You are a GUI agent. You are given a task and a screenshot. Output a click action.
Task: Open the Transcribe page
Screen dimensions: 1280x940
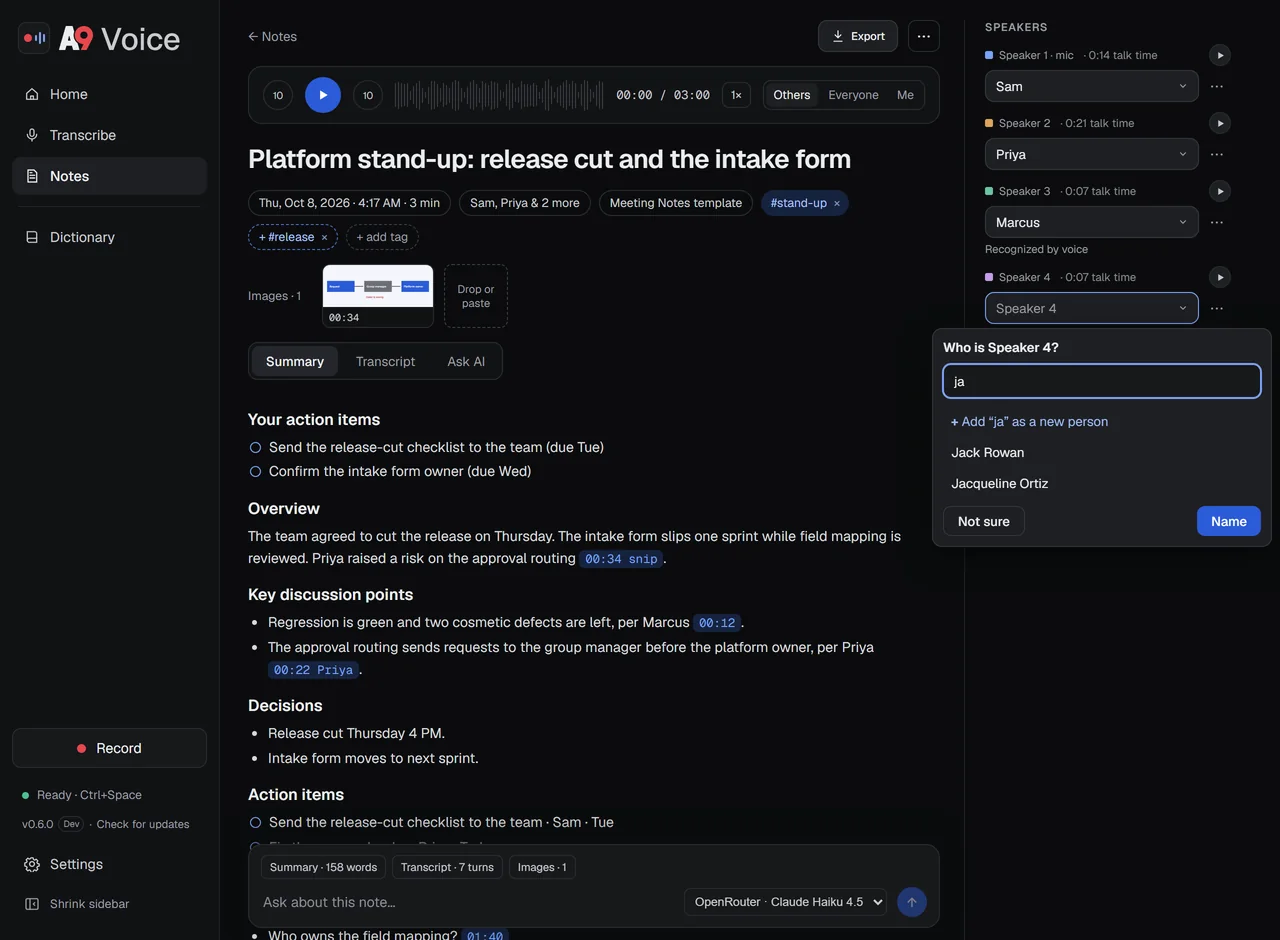[110, 135]
